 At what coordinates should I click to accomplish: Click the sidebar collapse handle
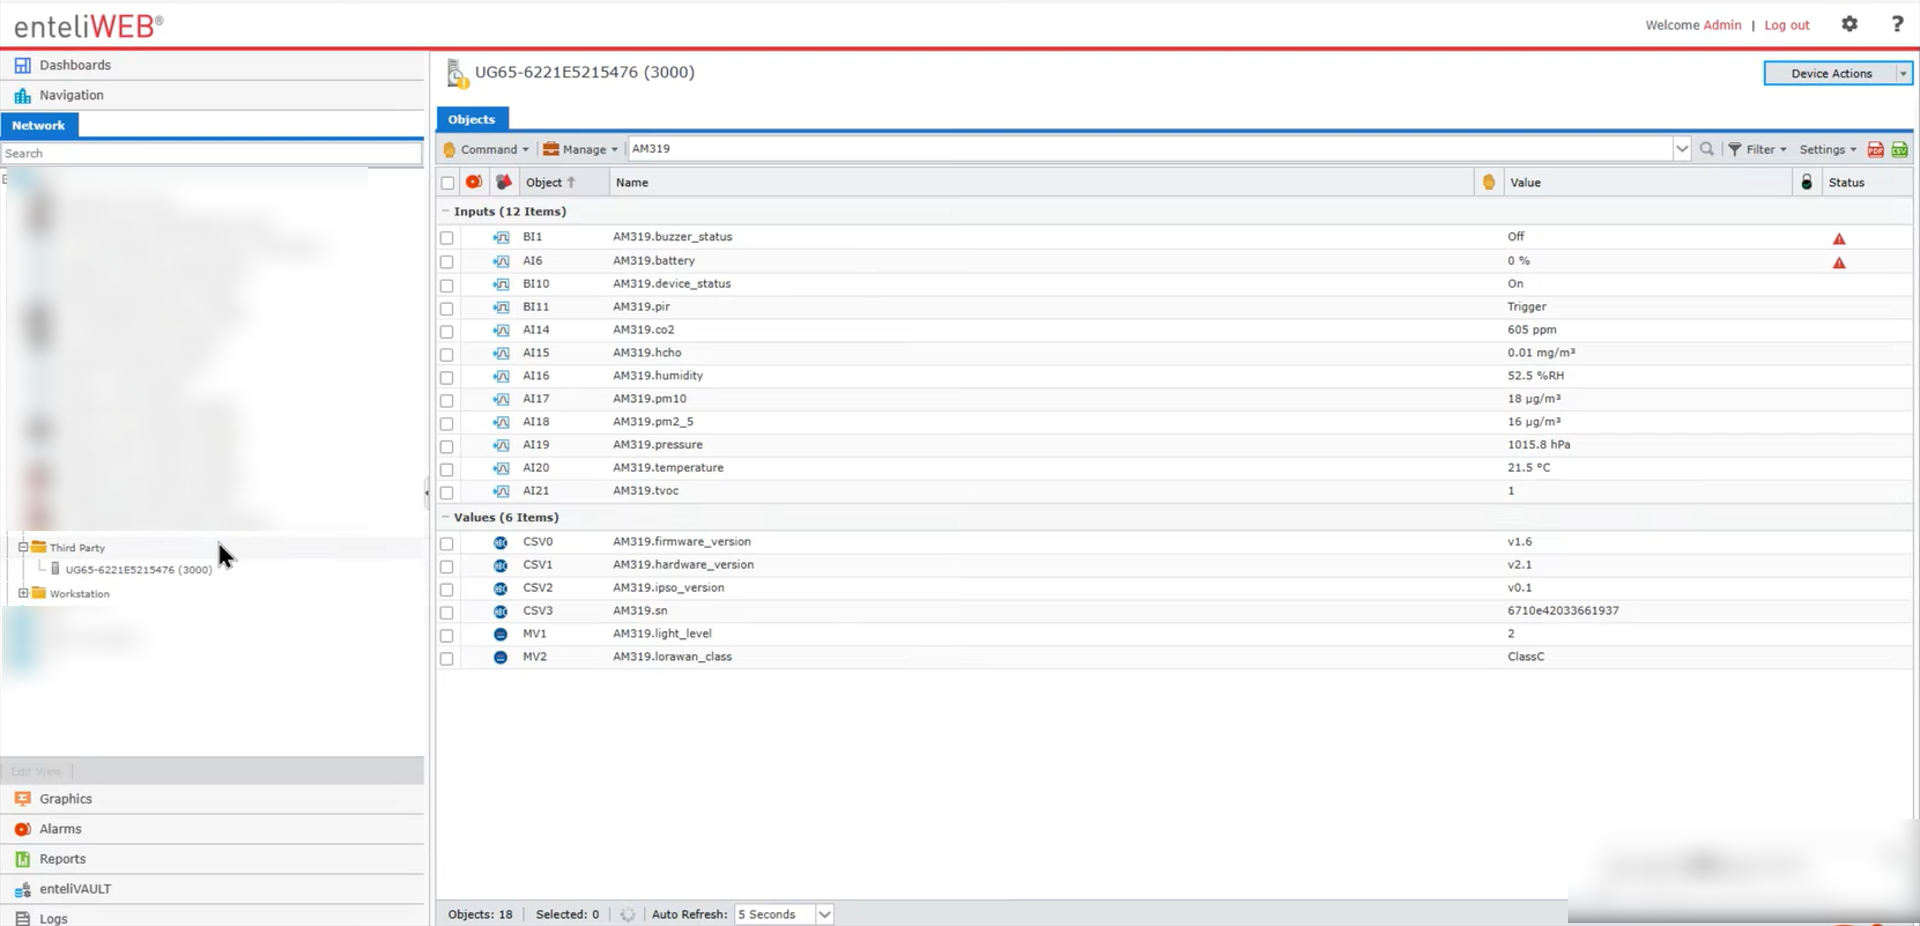427,491
